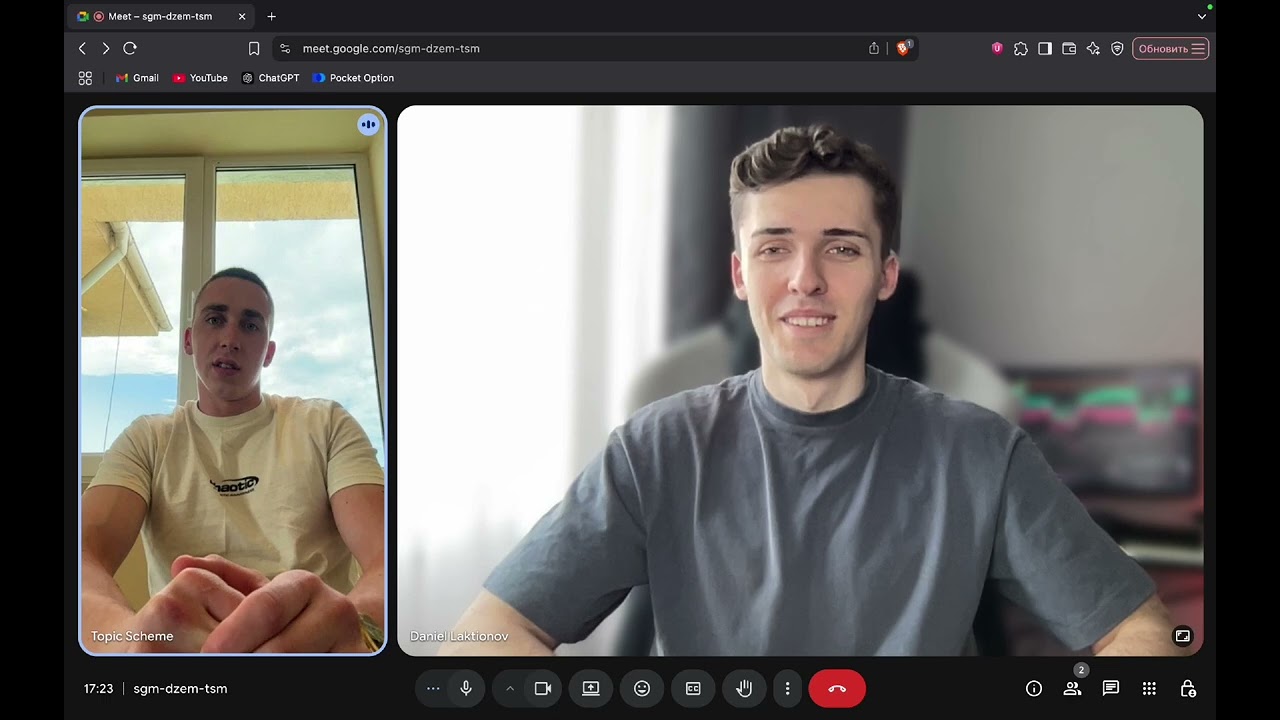
Task: Go forward in browser history
Action: click(x=106, y=48)
